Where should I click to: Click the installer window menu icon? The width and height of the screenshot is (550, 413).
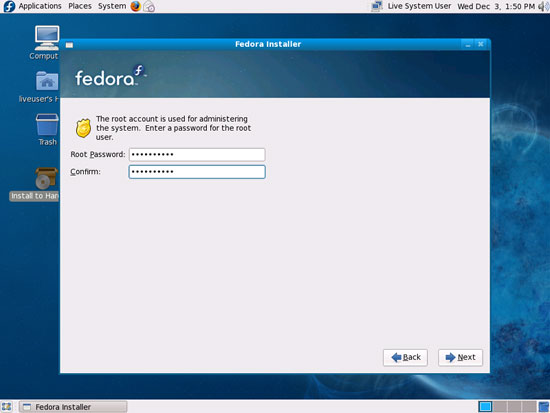(x=69, y=45)
